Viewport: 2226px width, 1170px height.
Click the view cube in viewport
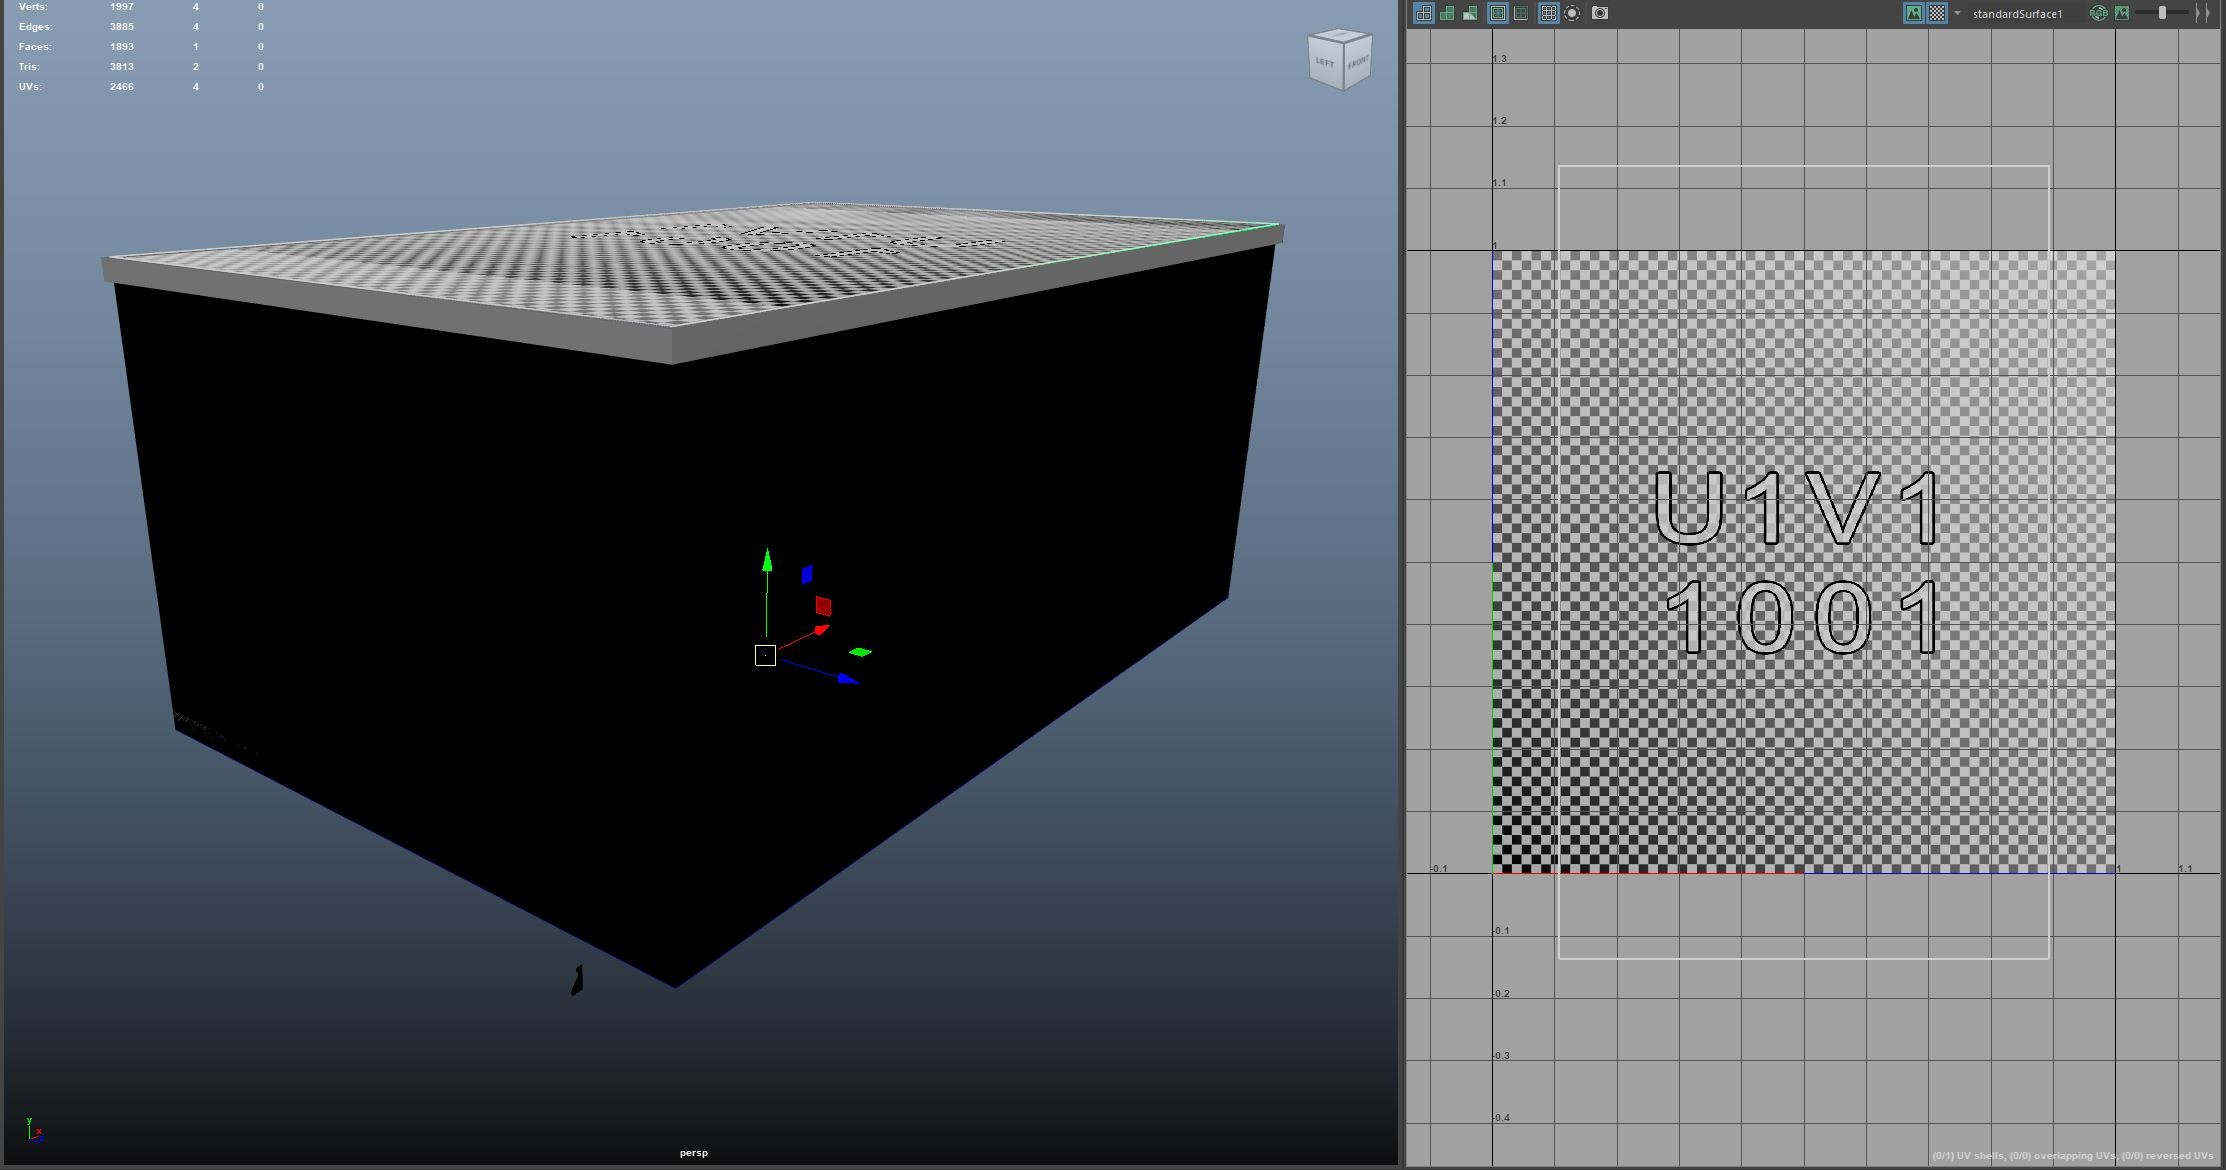point(1340,59)
